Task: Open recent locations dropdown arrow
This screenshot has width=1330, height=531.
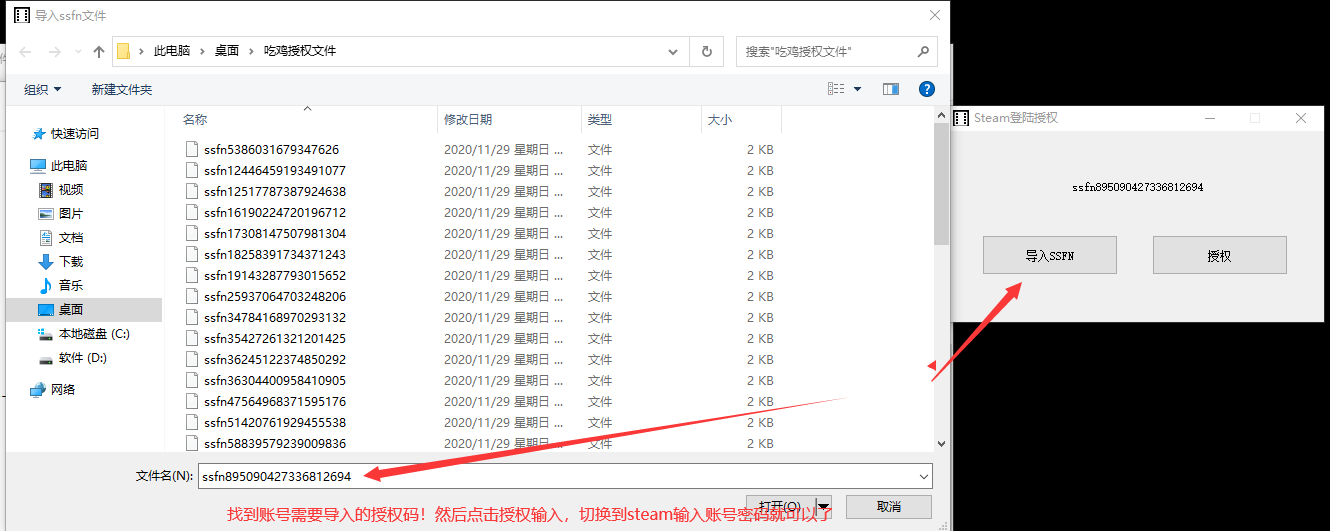Action: pos(77,51)
